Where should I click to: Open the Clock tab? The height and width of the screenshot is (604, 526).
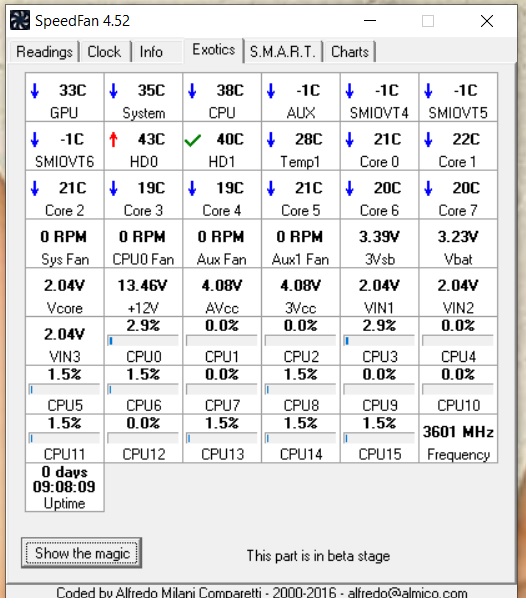pyautogui.click(x=104, y=52)
